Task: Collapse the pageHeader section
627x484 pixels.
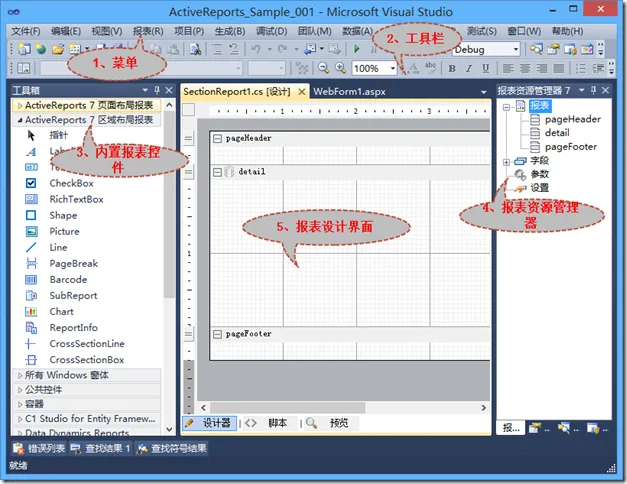Action: 217,138
